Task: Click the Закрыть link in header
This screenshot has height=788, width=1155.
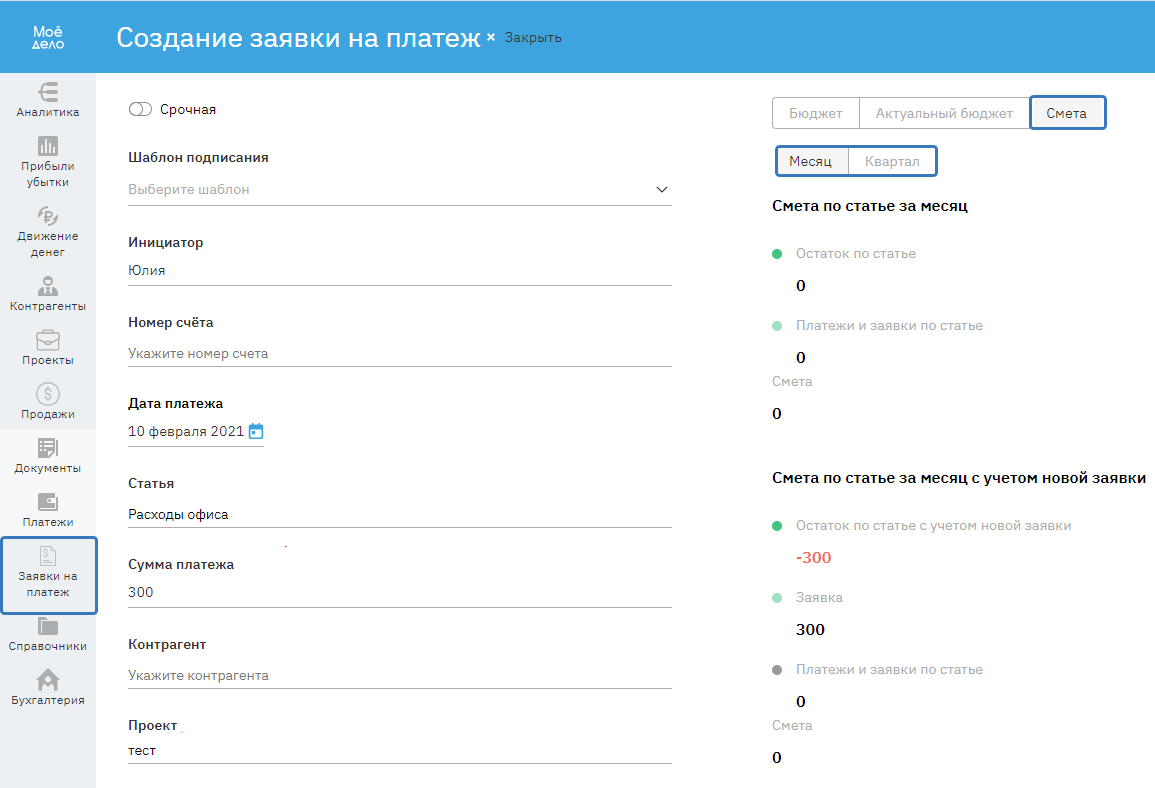Action: click(533, 38)
